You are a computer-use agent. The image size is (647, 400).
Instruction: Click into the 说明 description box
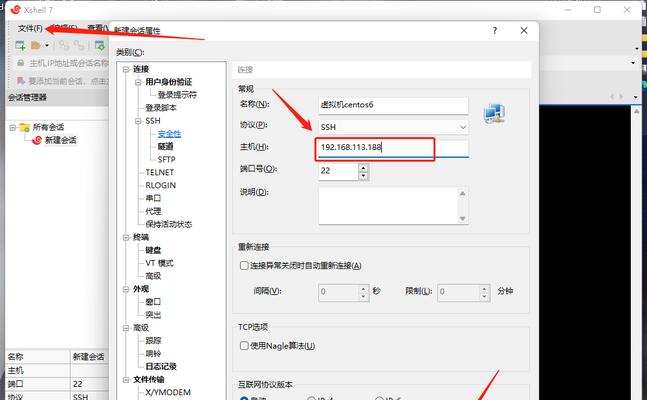(388, 206)
